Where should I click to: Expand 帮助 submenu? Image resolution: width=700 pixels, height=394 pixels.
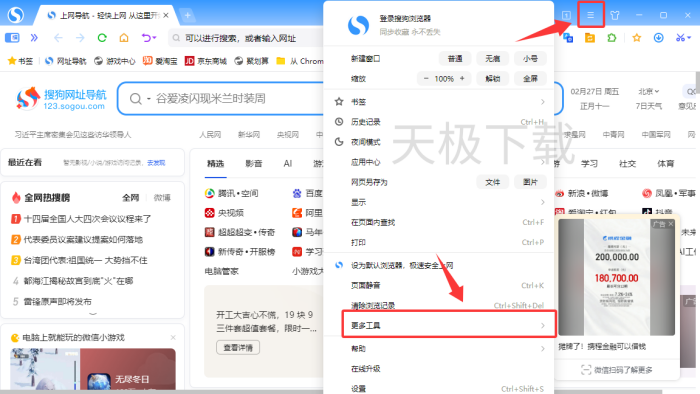tap(440, 348)
